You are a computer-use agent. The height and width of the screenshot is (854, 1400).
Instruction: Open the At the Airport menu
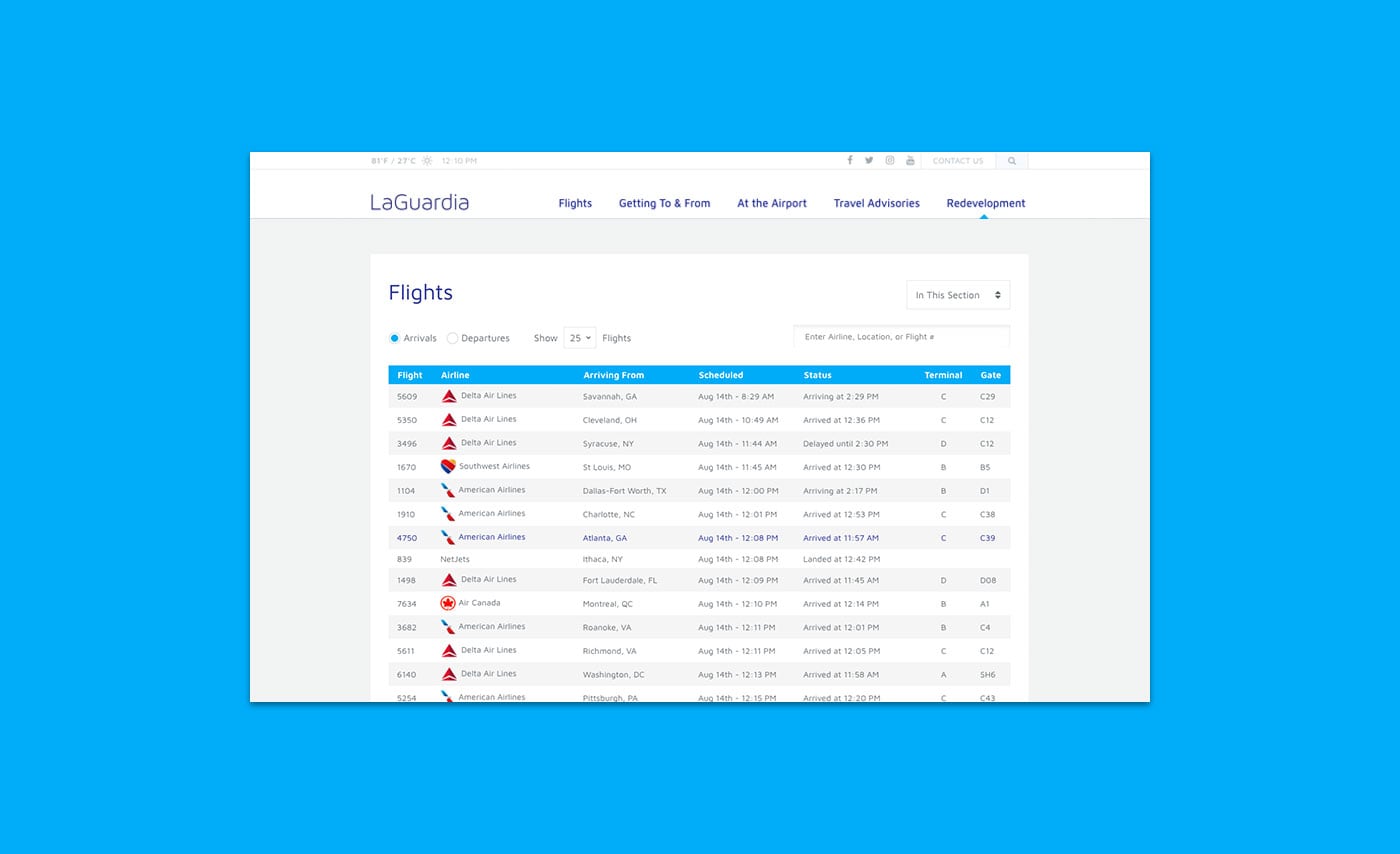click(x=772, y=203)
